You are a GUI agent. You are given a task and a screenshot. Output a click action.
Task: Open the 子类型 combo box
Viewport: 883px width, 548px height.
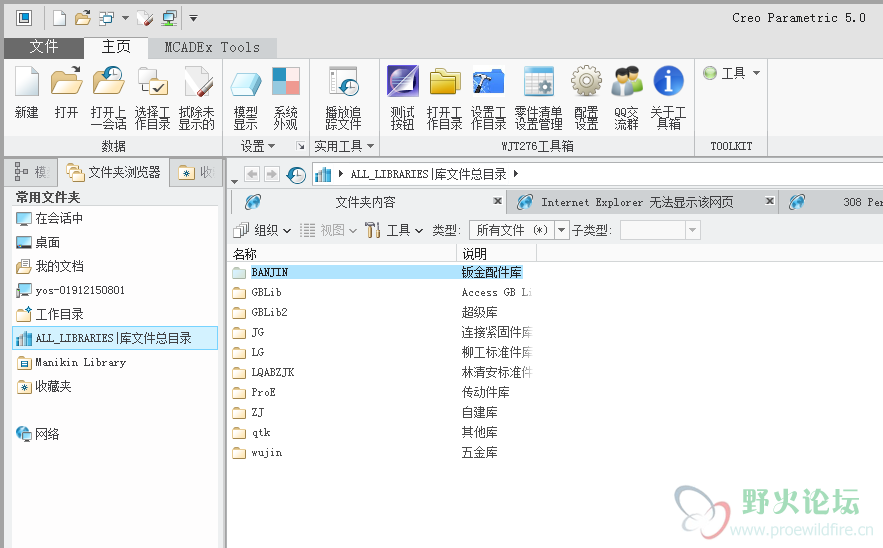661,230
